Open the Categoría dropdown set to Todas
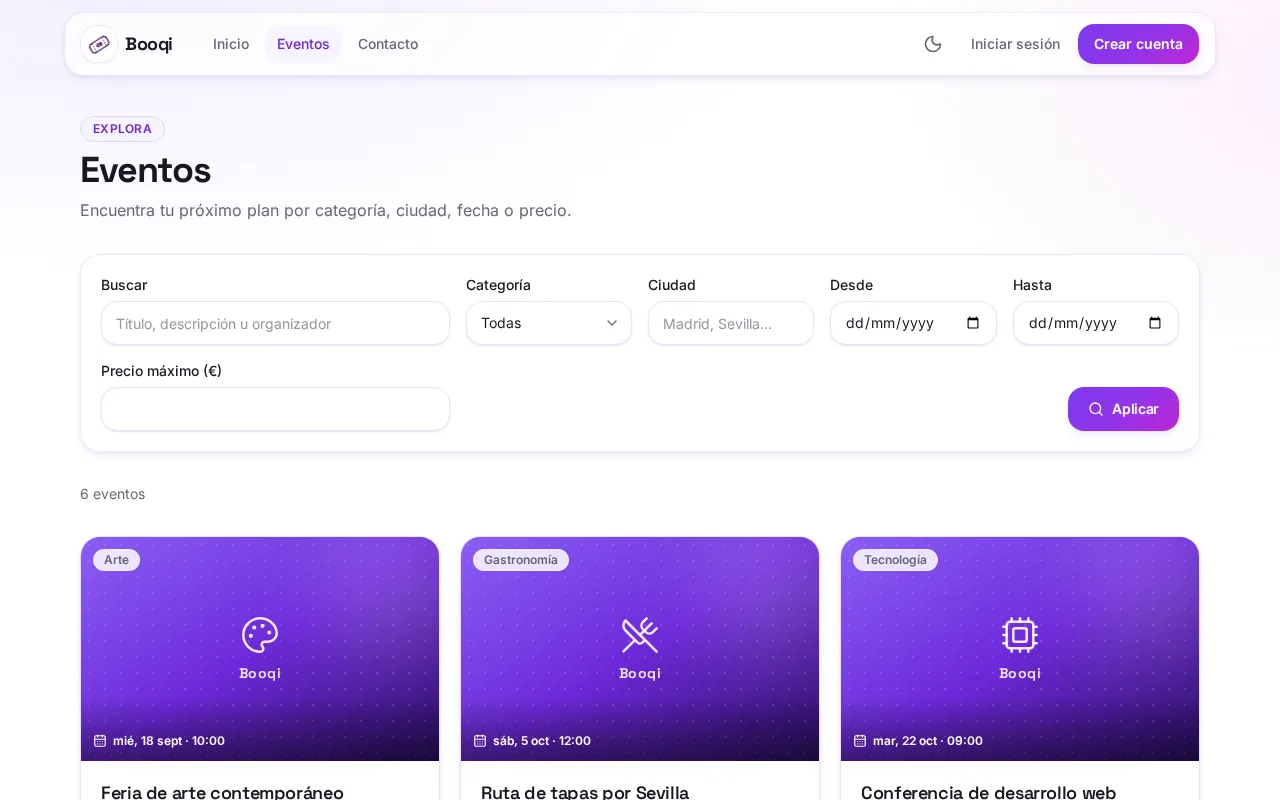Viewport: 1280px width, 800px height. [549, 323]
